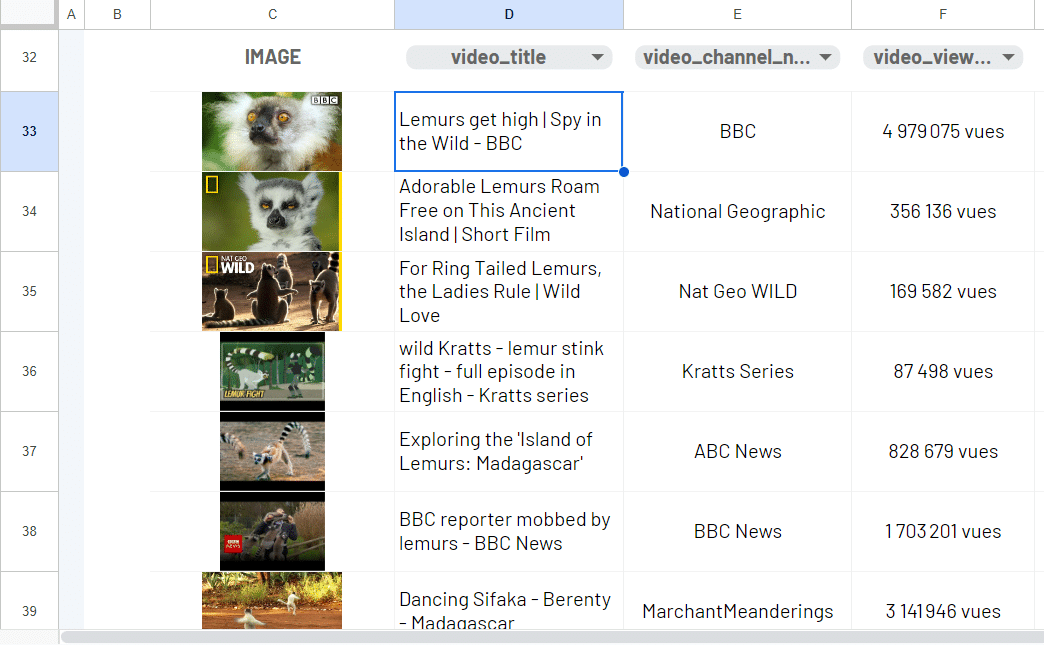
Task: Open the video_view count column dropdown
Action: [1007, 58]
